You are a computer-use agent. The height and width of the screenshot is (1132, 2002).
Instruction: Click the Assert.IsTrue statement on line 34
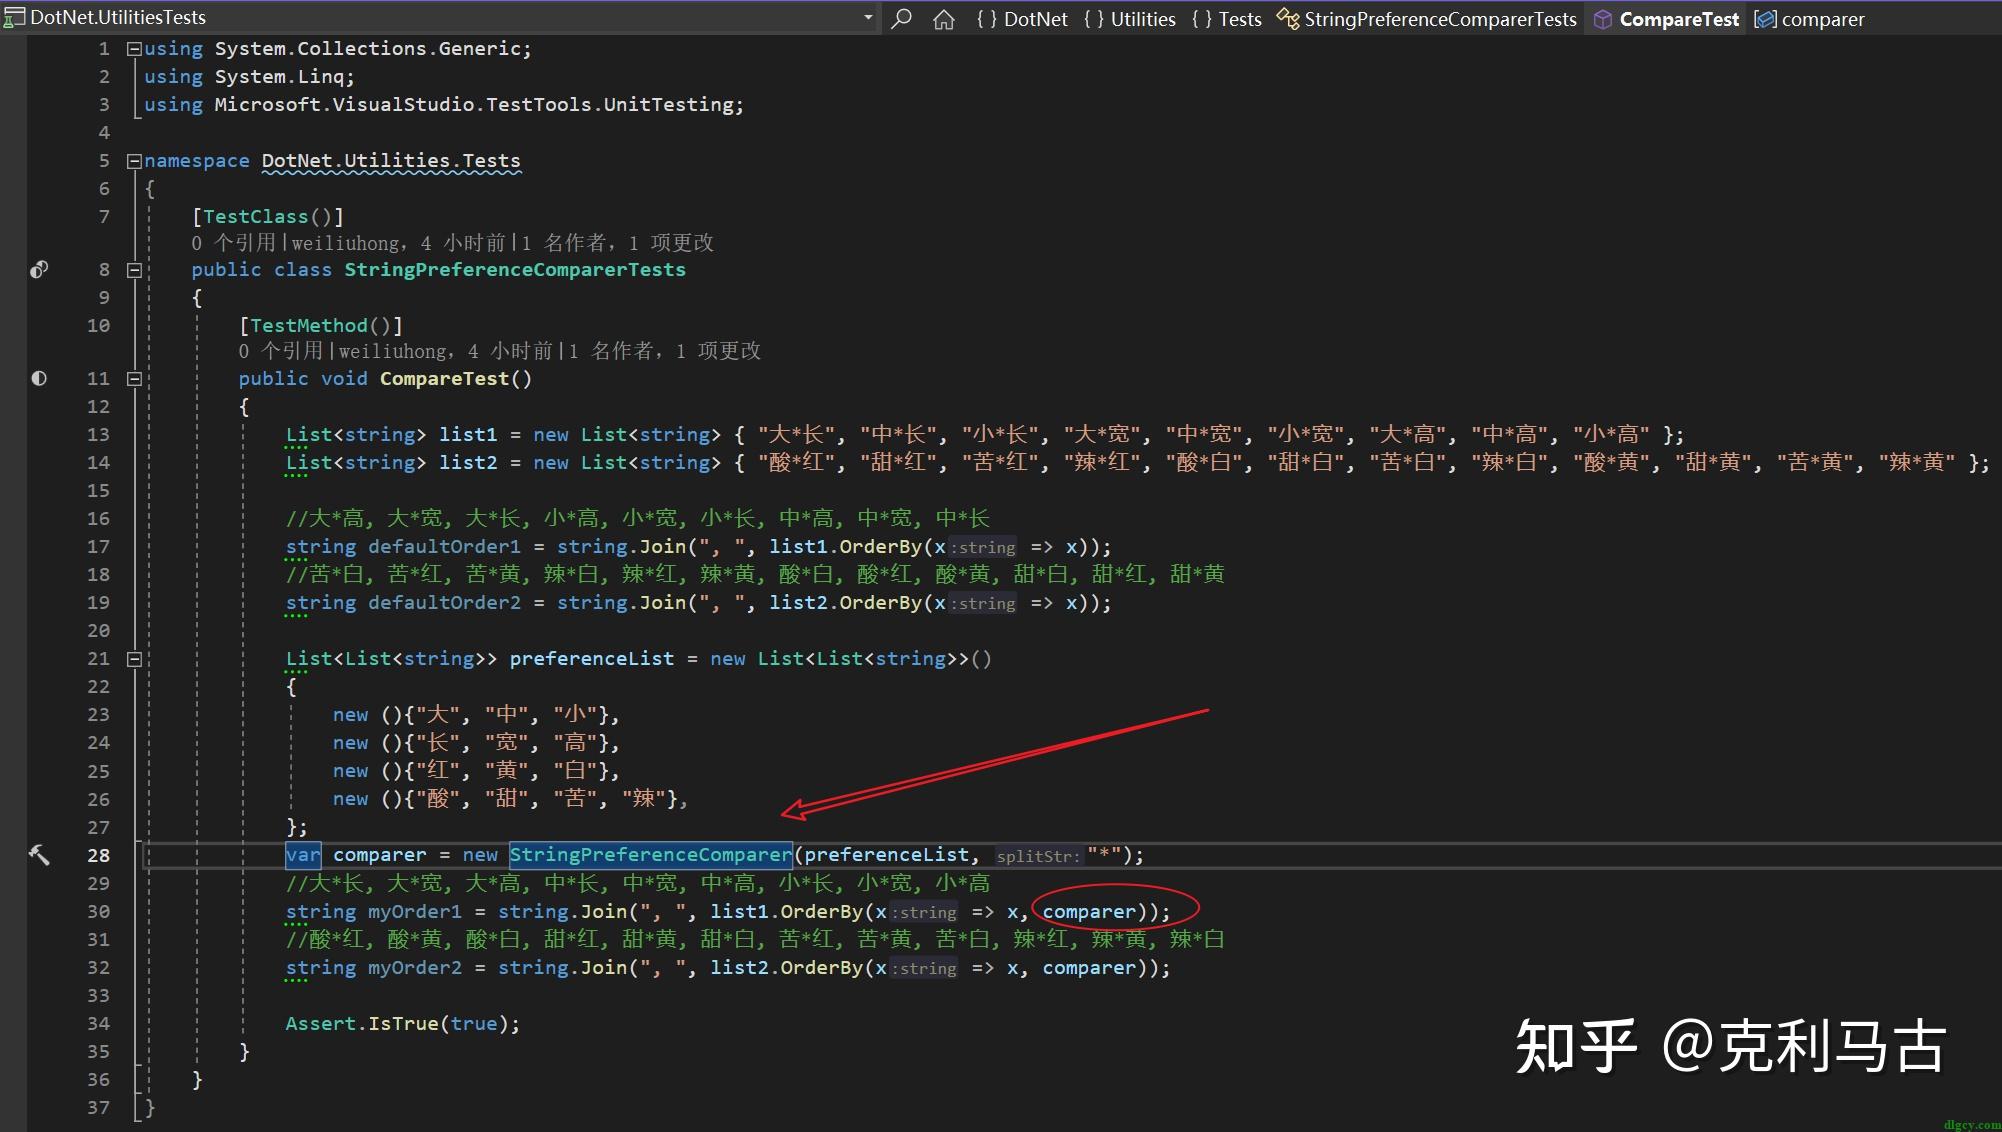(x=403, y=1024)
